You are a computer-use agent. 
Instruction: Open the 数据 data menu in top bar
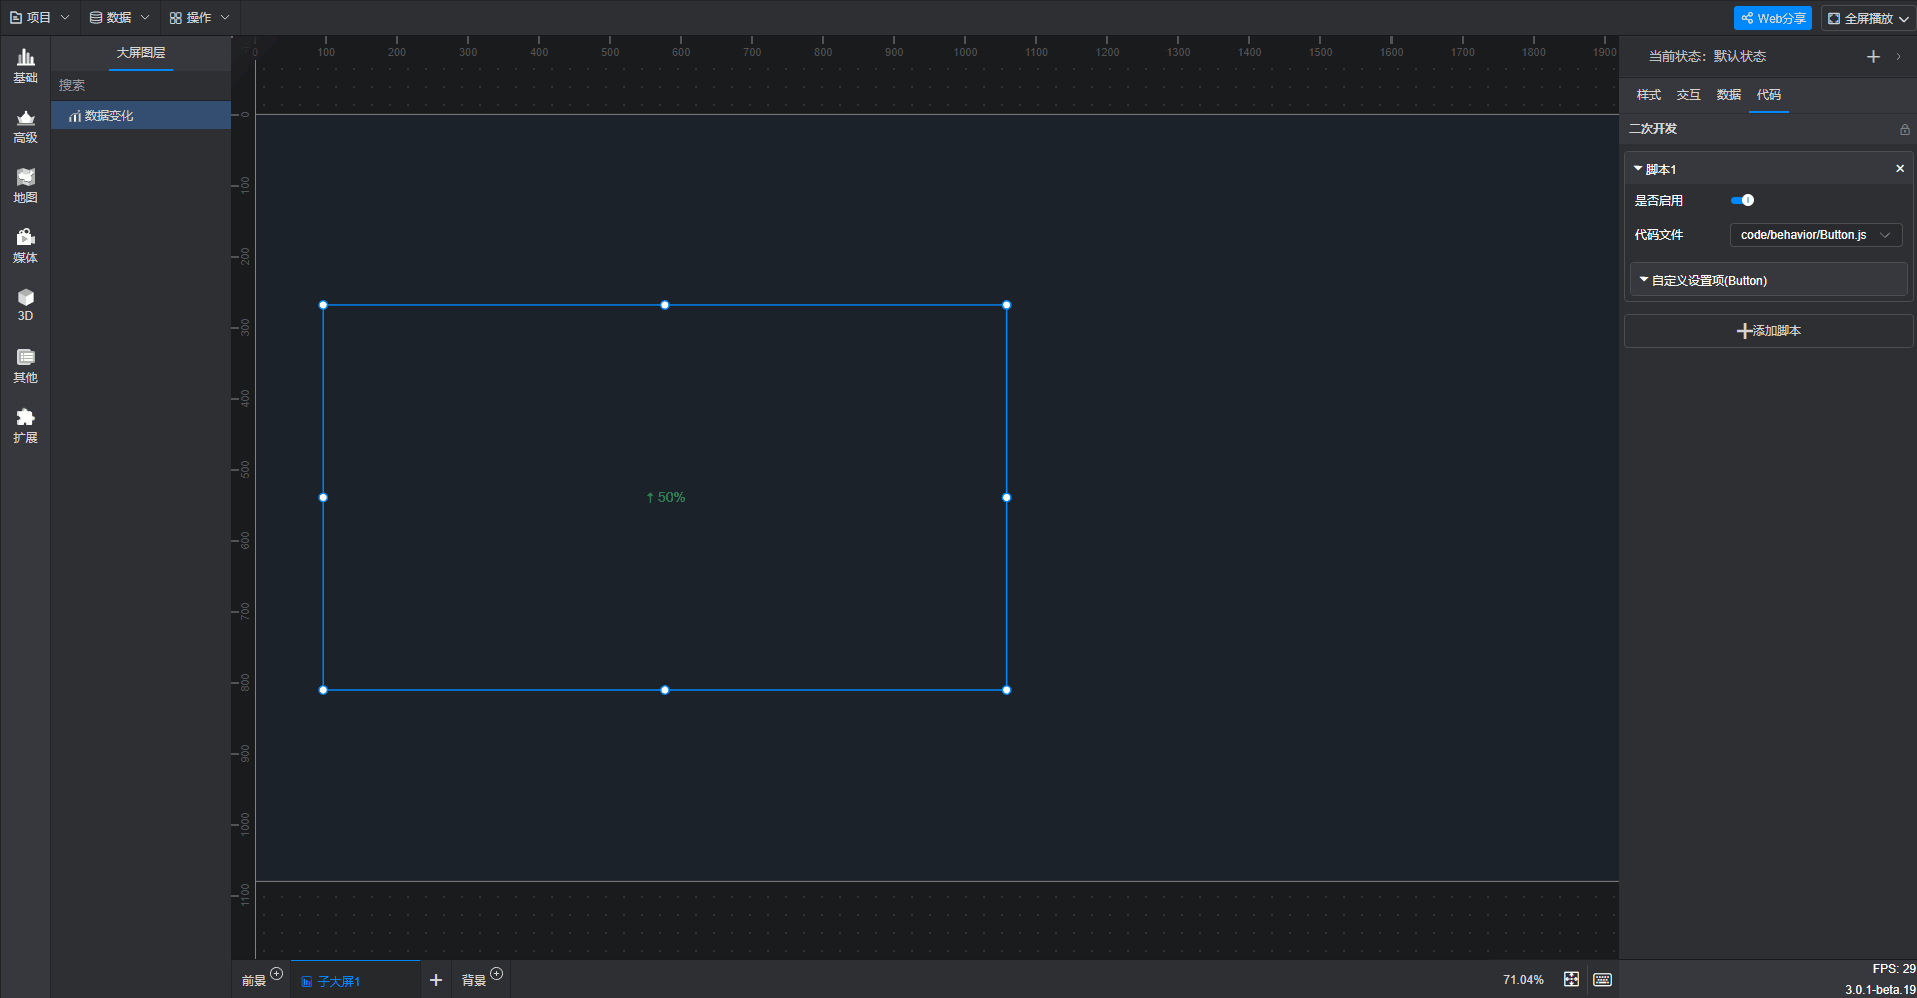[119, 17]
